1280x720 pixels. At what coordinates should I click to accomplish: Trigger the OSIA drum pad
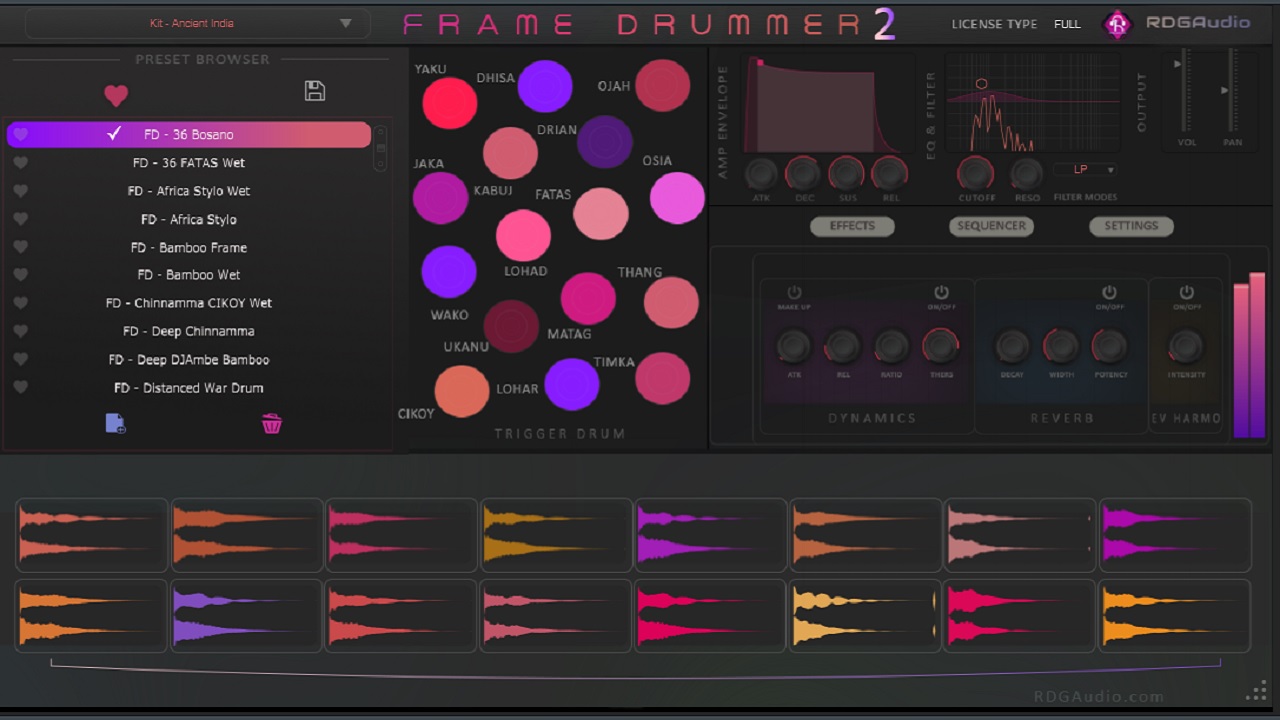point(677,197)
